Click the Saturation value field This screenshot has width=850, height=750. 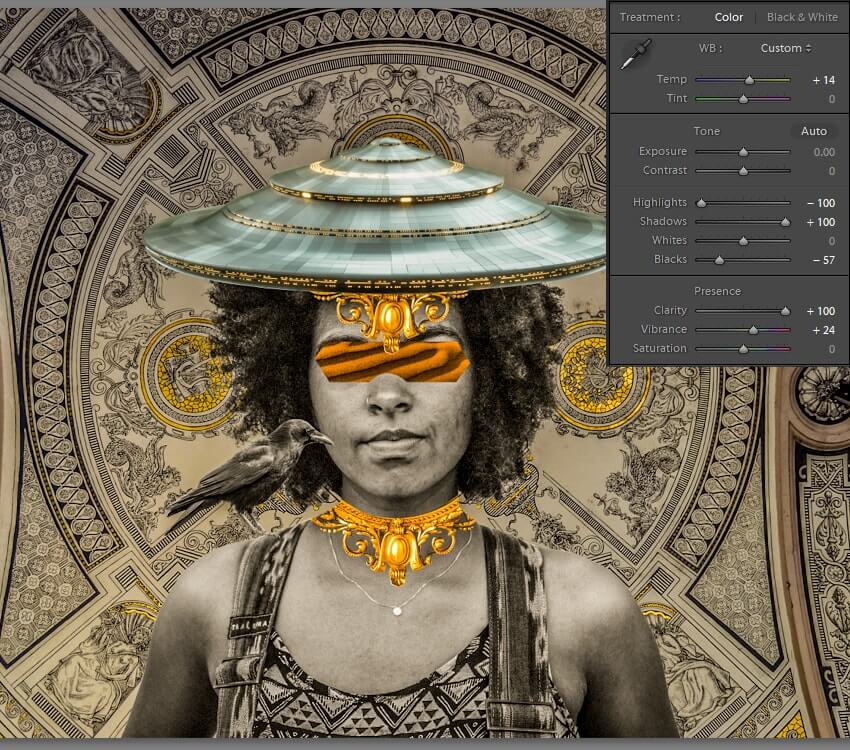[x=832, y=349]
